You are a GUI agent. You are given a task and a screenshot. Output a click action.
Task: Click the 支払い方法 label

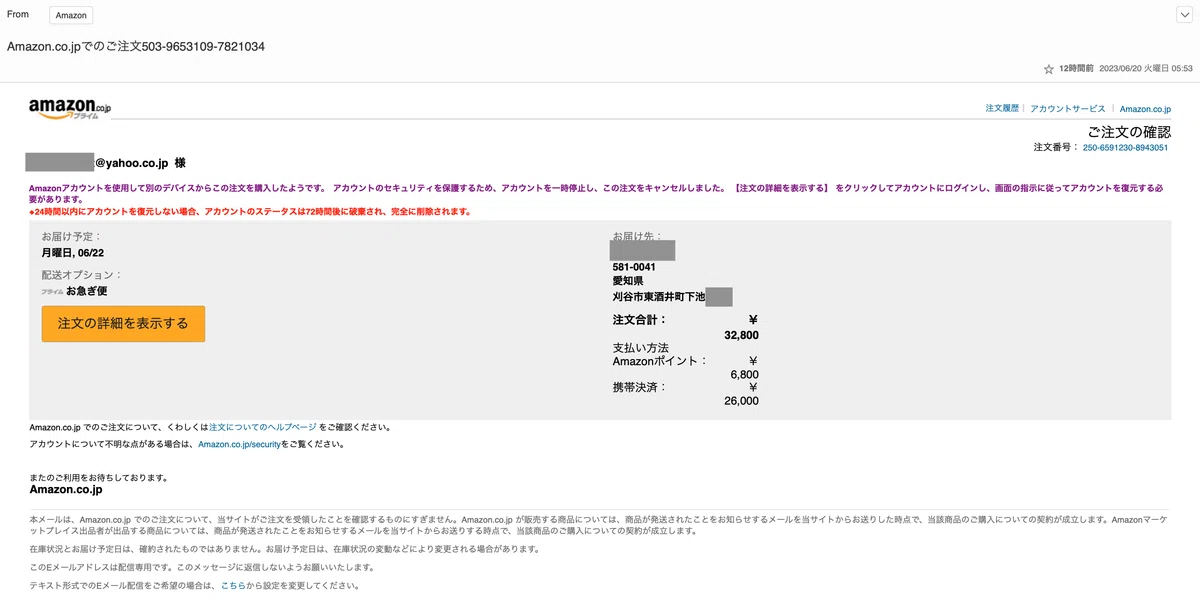click(x=641, y=348)
